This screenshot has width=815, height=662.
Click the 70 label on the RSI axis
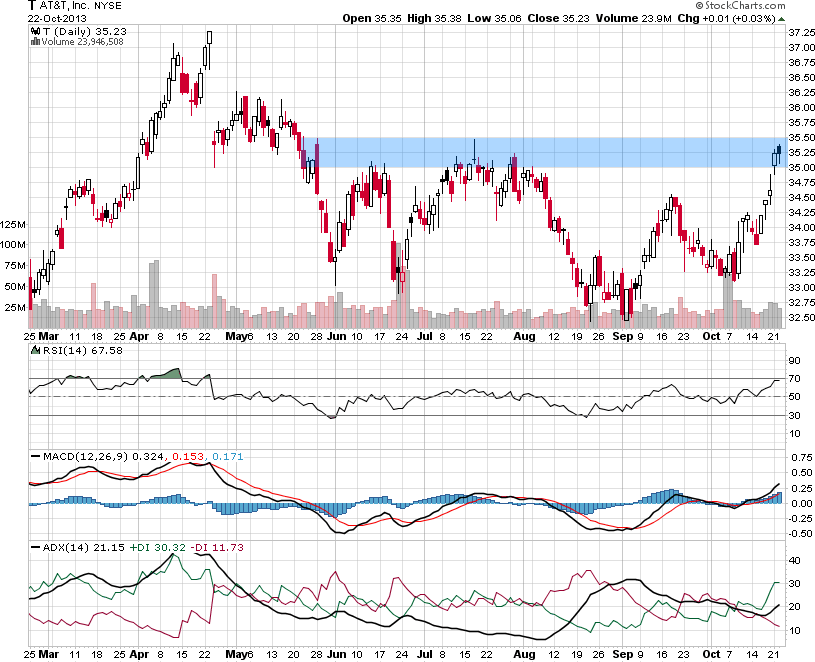794,379
